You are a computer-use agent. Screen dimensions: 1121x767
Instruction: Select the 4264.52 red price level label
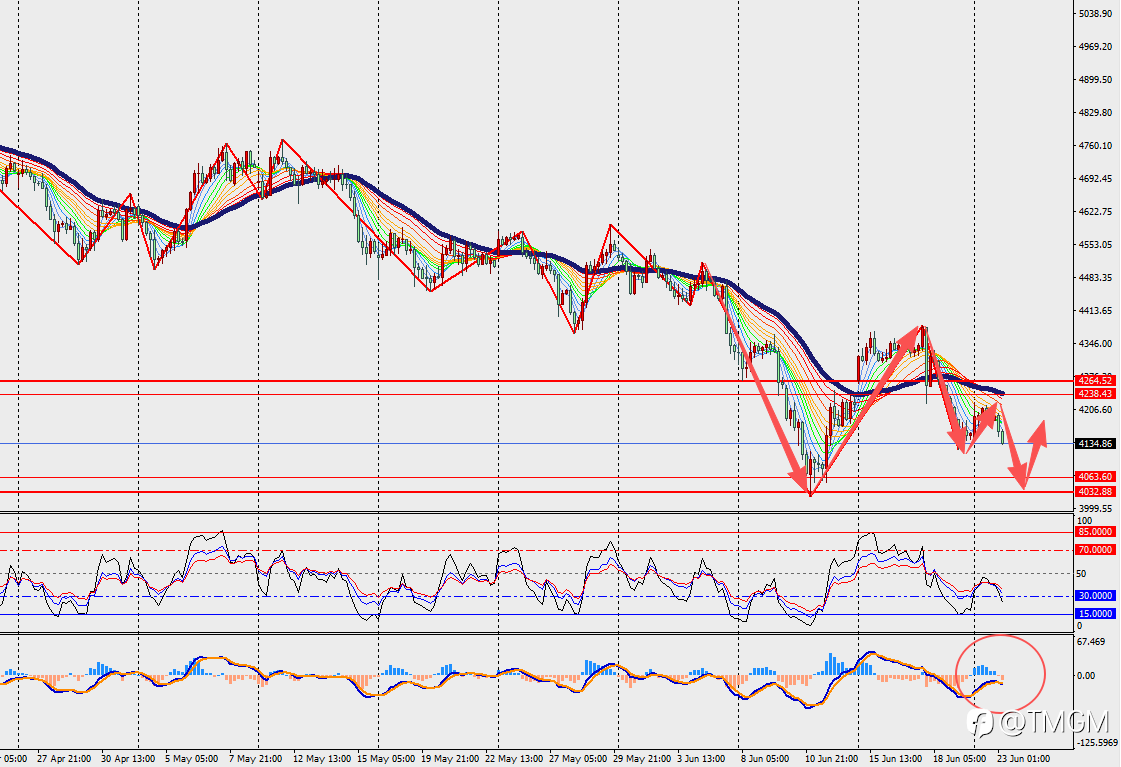[1095, 381]
